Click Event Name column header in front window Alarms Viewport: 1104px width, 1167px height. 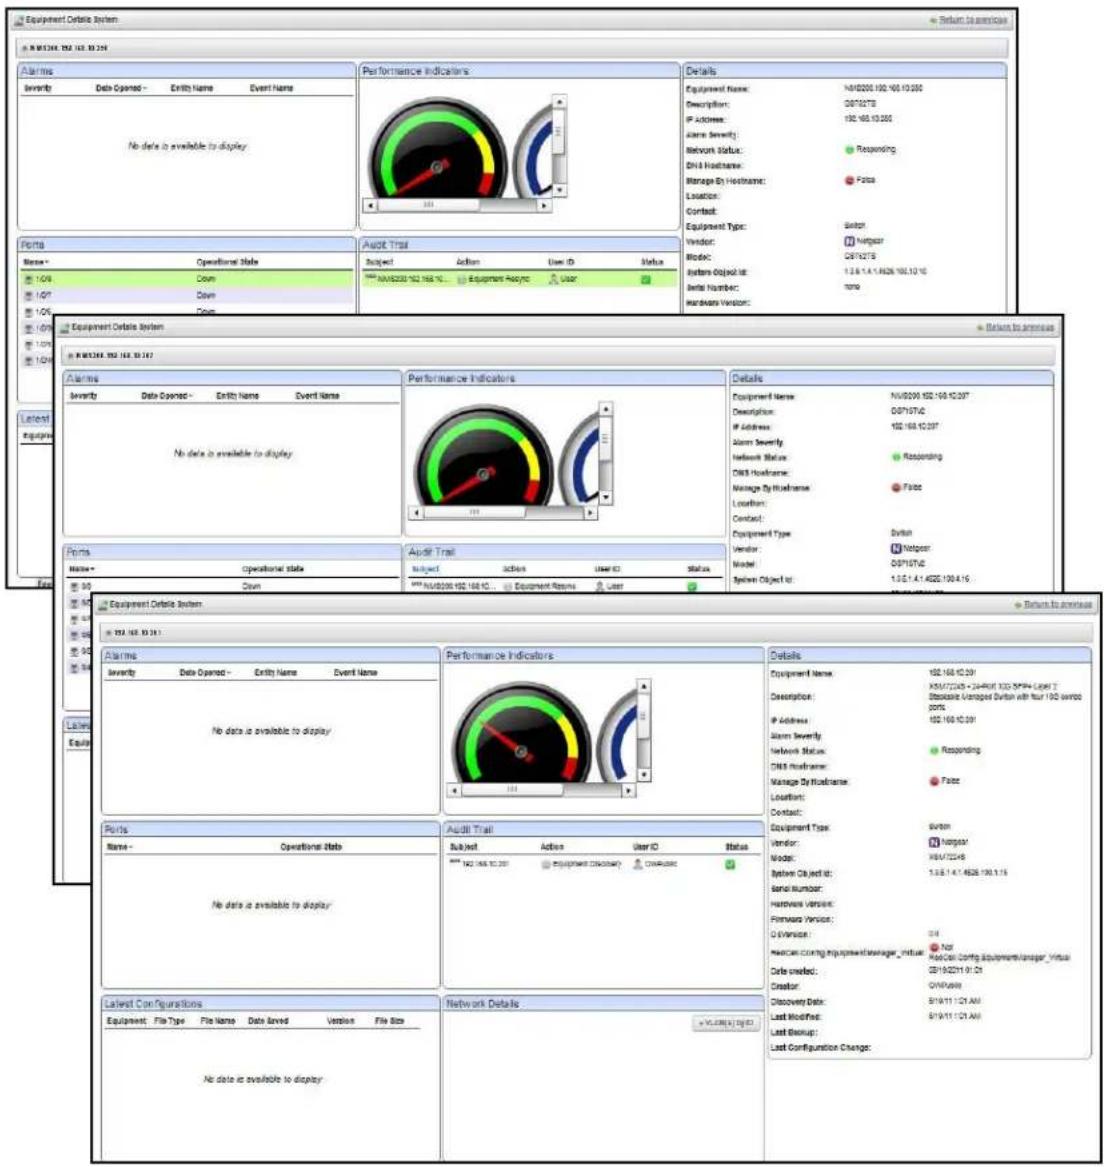tap(355, 673)
